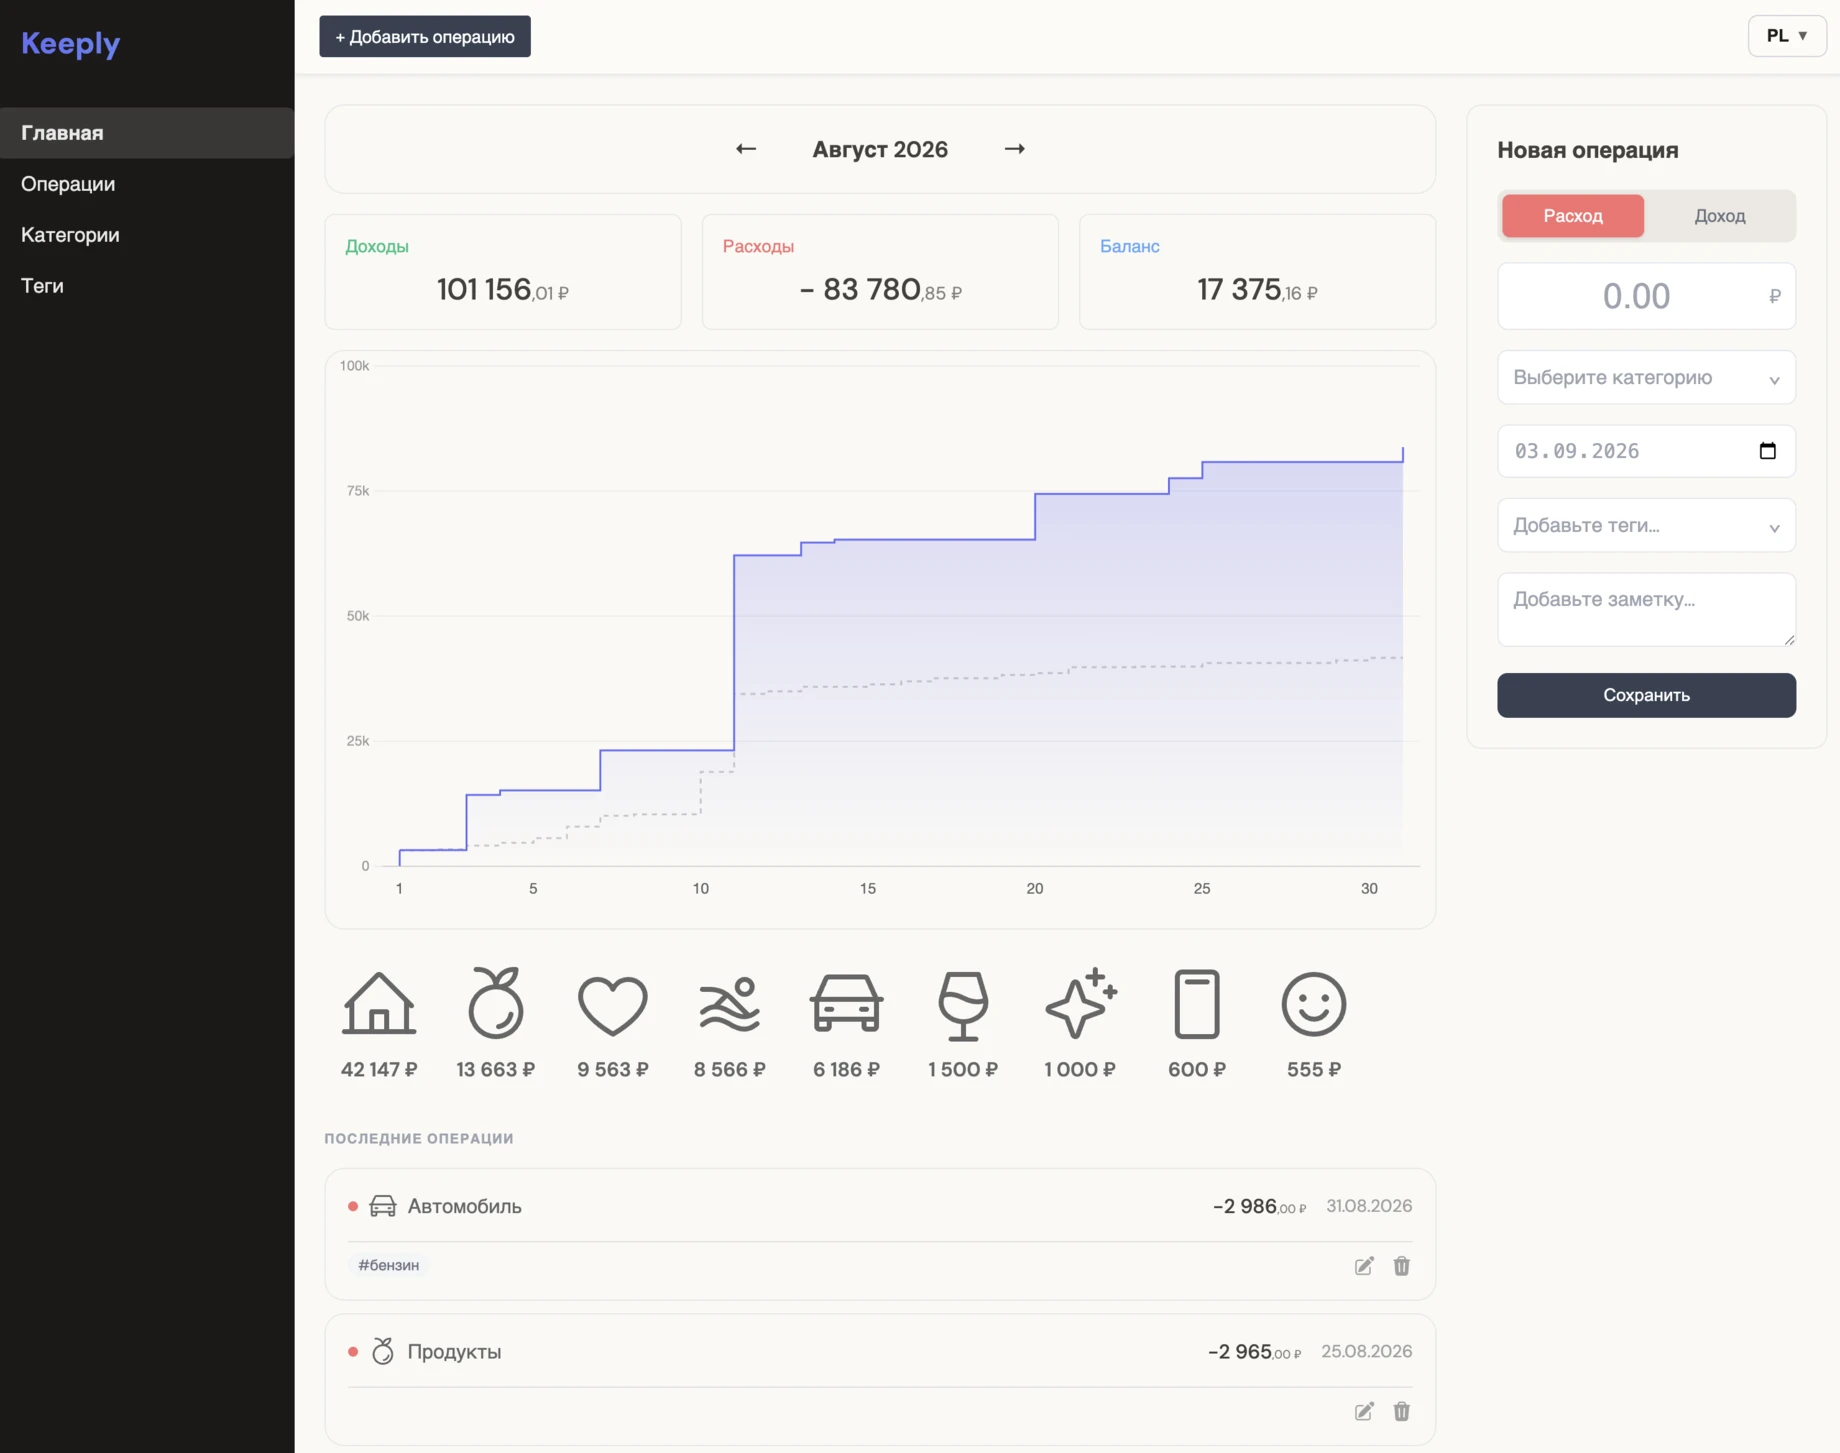Select the Доход operation type

(x=1719, y=216)
